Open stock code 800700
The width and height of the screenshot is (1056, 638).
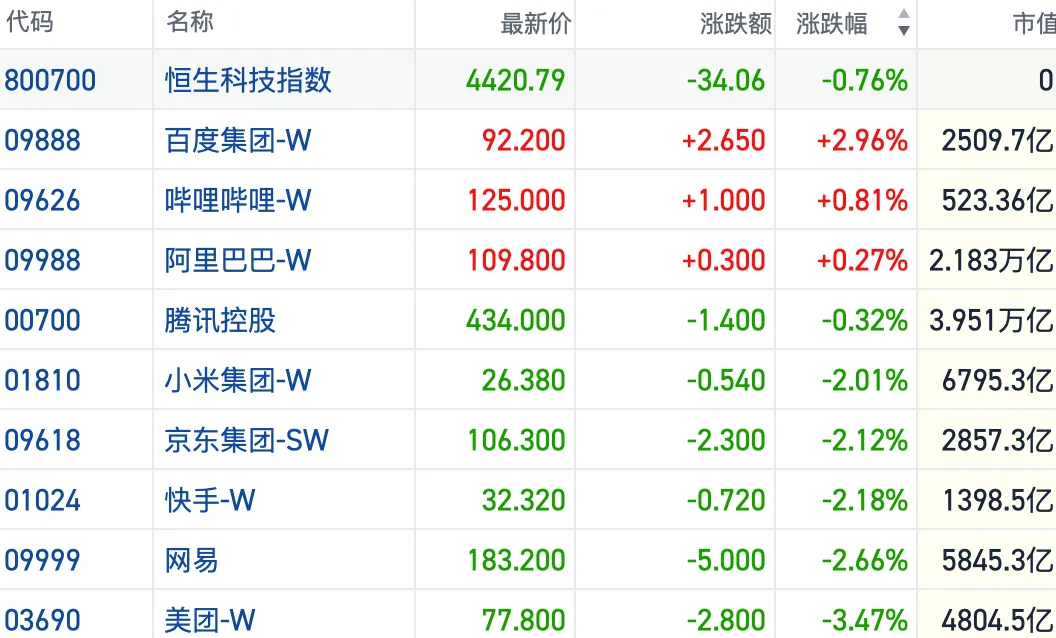(51, 80)
